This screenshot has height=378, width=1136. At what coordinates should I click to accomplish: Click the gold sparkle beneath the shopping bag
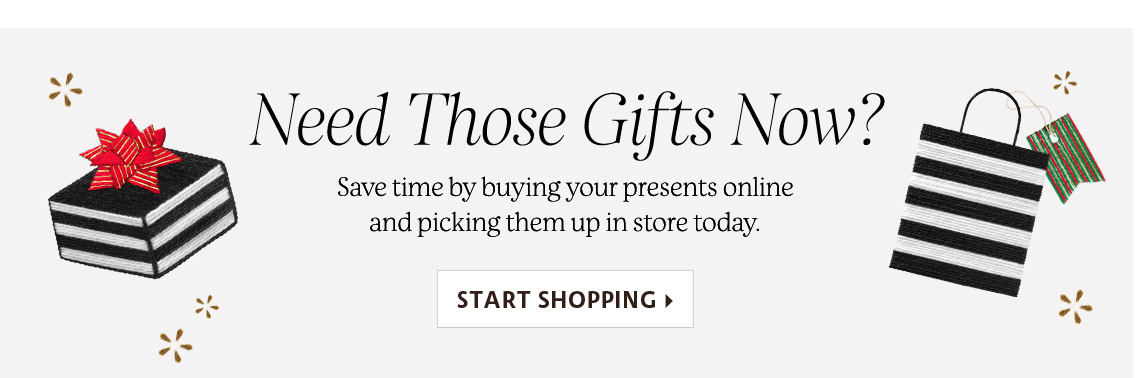tap(1075, 306)
